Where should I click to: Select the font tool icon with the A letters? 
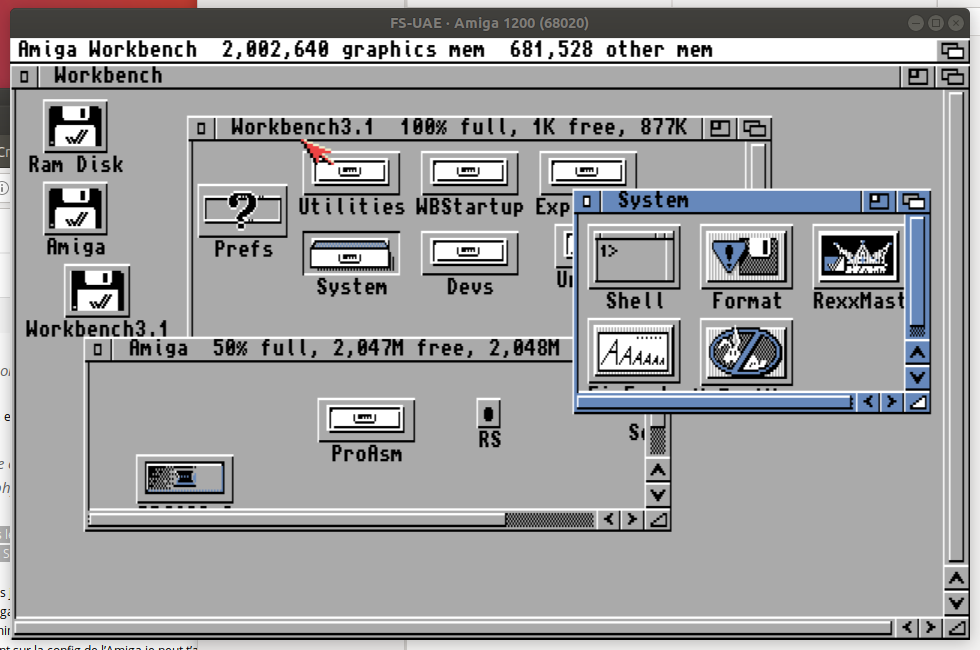634,351
